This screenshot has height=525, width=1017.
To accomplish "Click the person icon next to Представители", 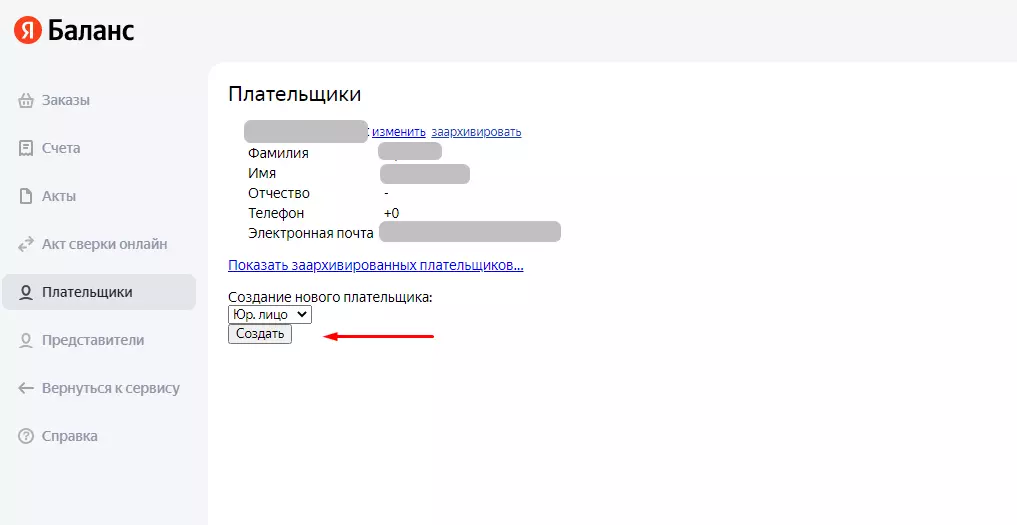I will tap(25, 341).
